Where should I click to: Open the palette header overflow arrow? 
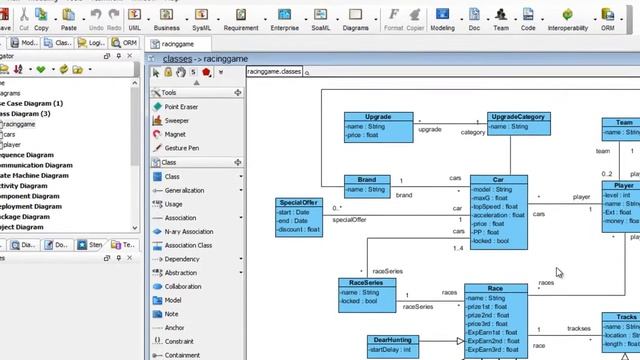click(x=221, y=73)
